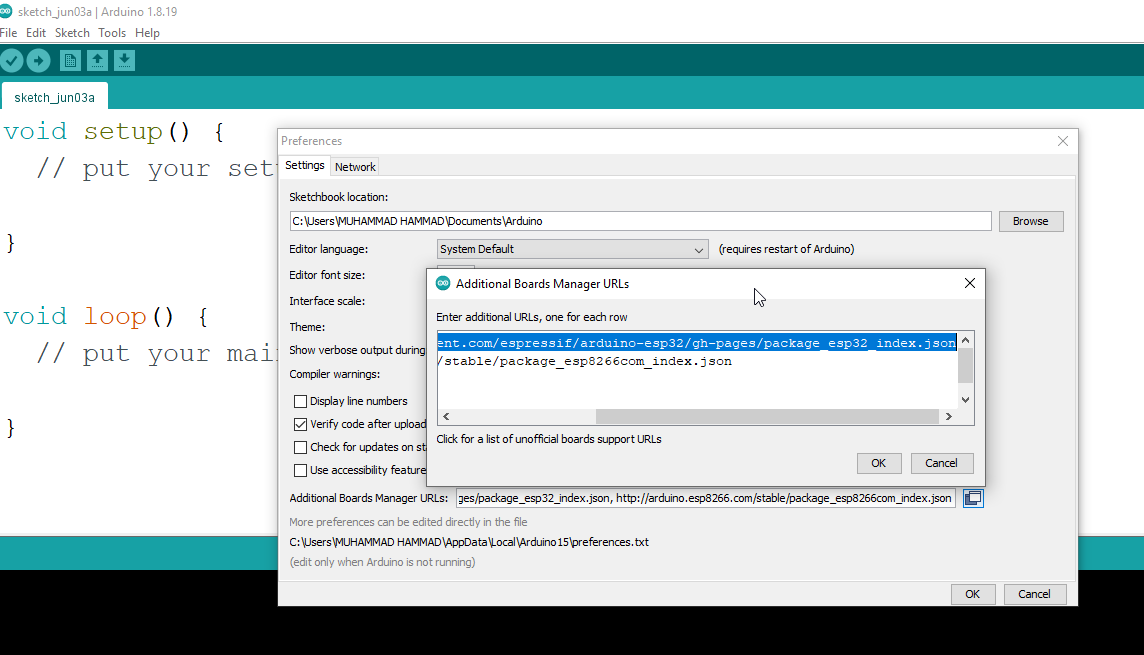
Task: Open the Tools menu
Action: [x=112, y=33]
